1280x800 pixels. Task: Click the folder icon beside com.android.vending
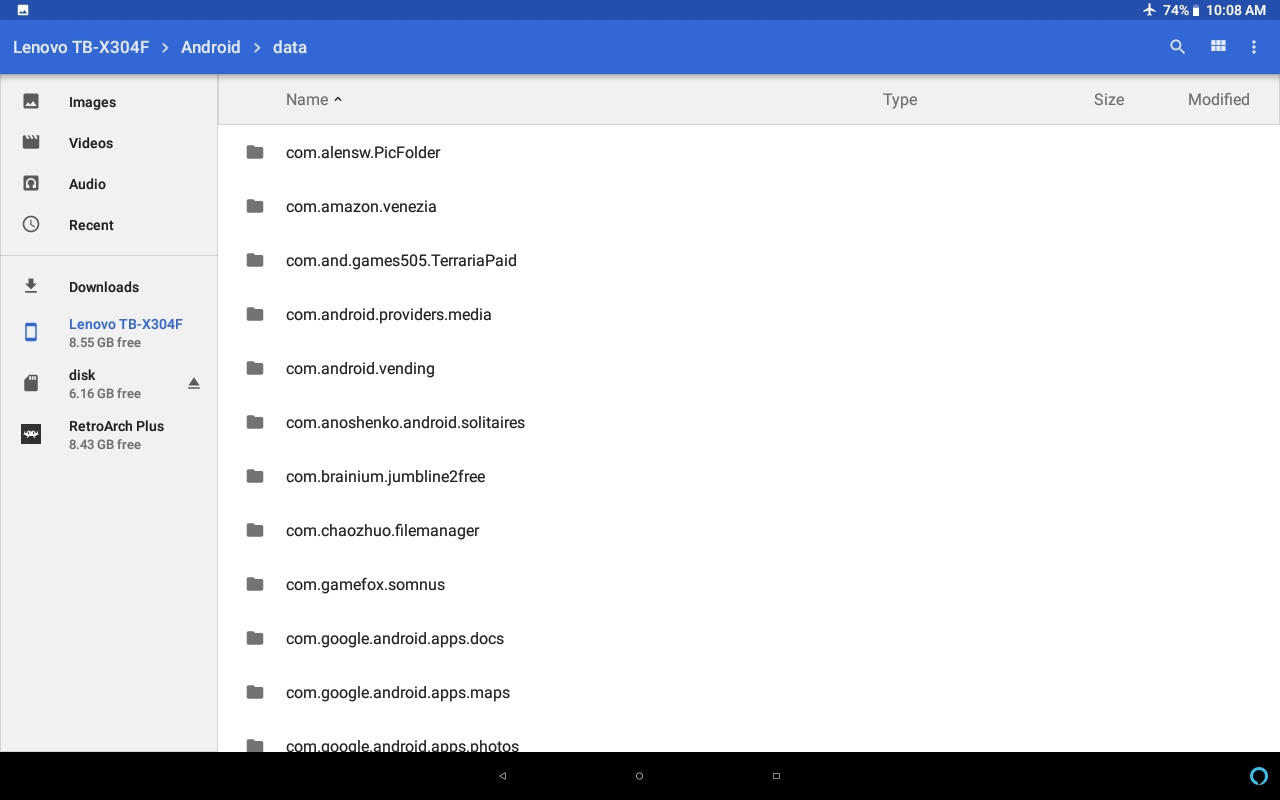pos(255,368)
